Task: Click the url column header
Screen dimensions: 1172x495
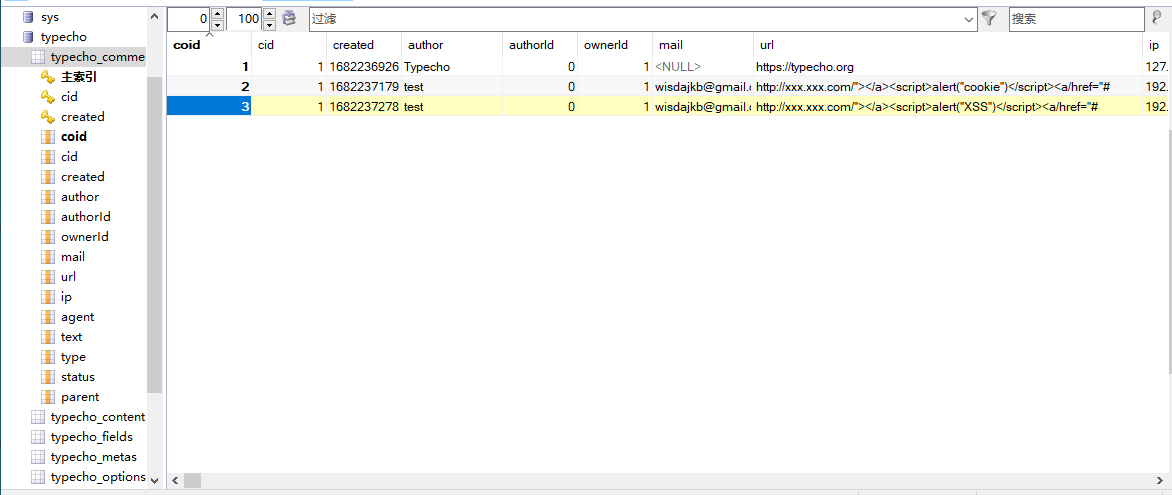Action: (949, 45)
